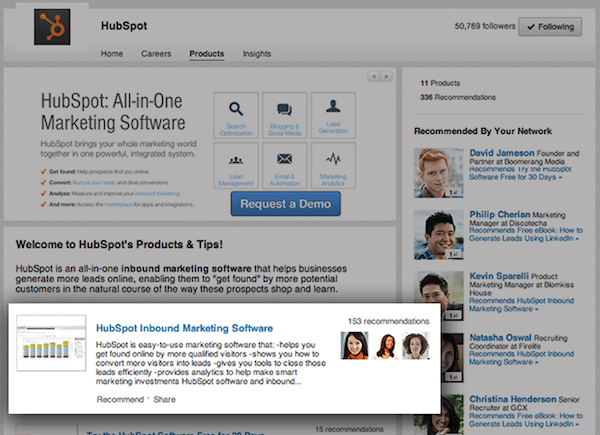600x435 pixels.
Task: Open the Search Optimization icon tile
Action: point(236,115)
